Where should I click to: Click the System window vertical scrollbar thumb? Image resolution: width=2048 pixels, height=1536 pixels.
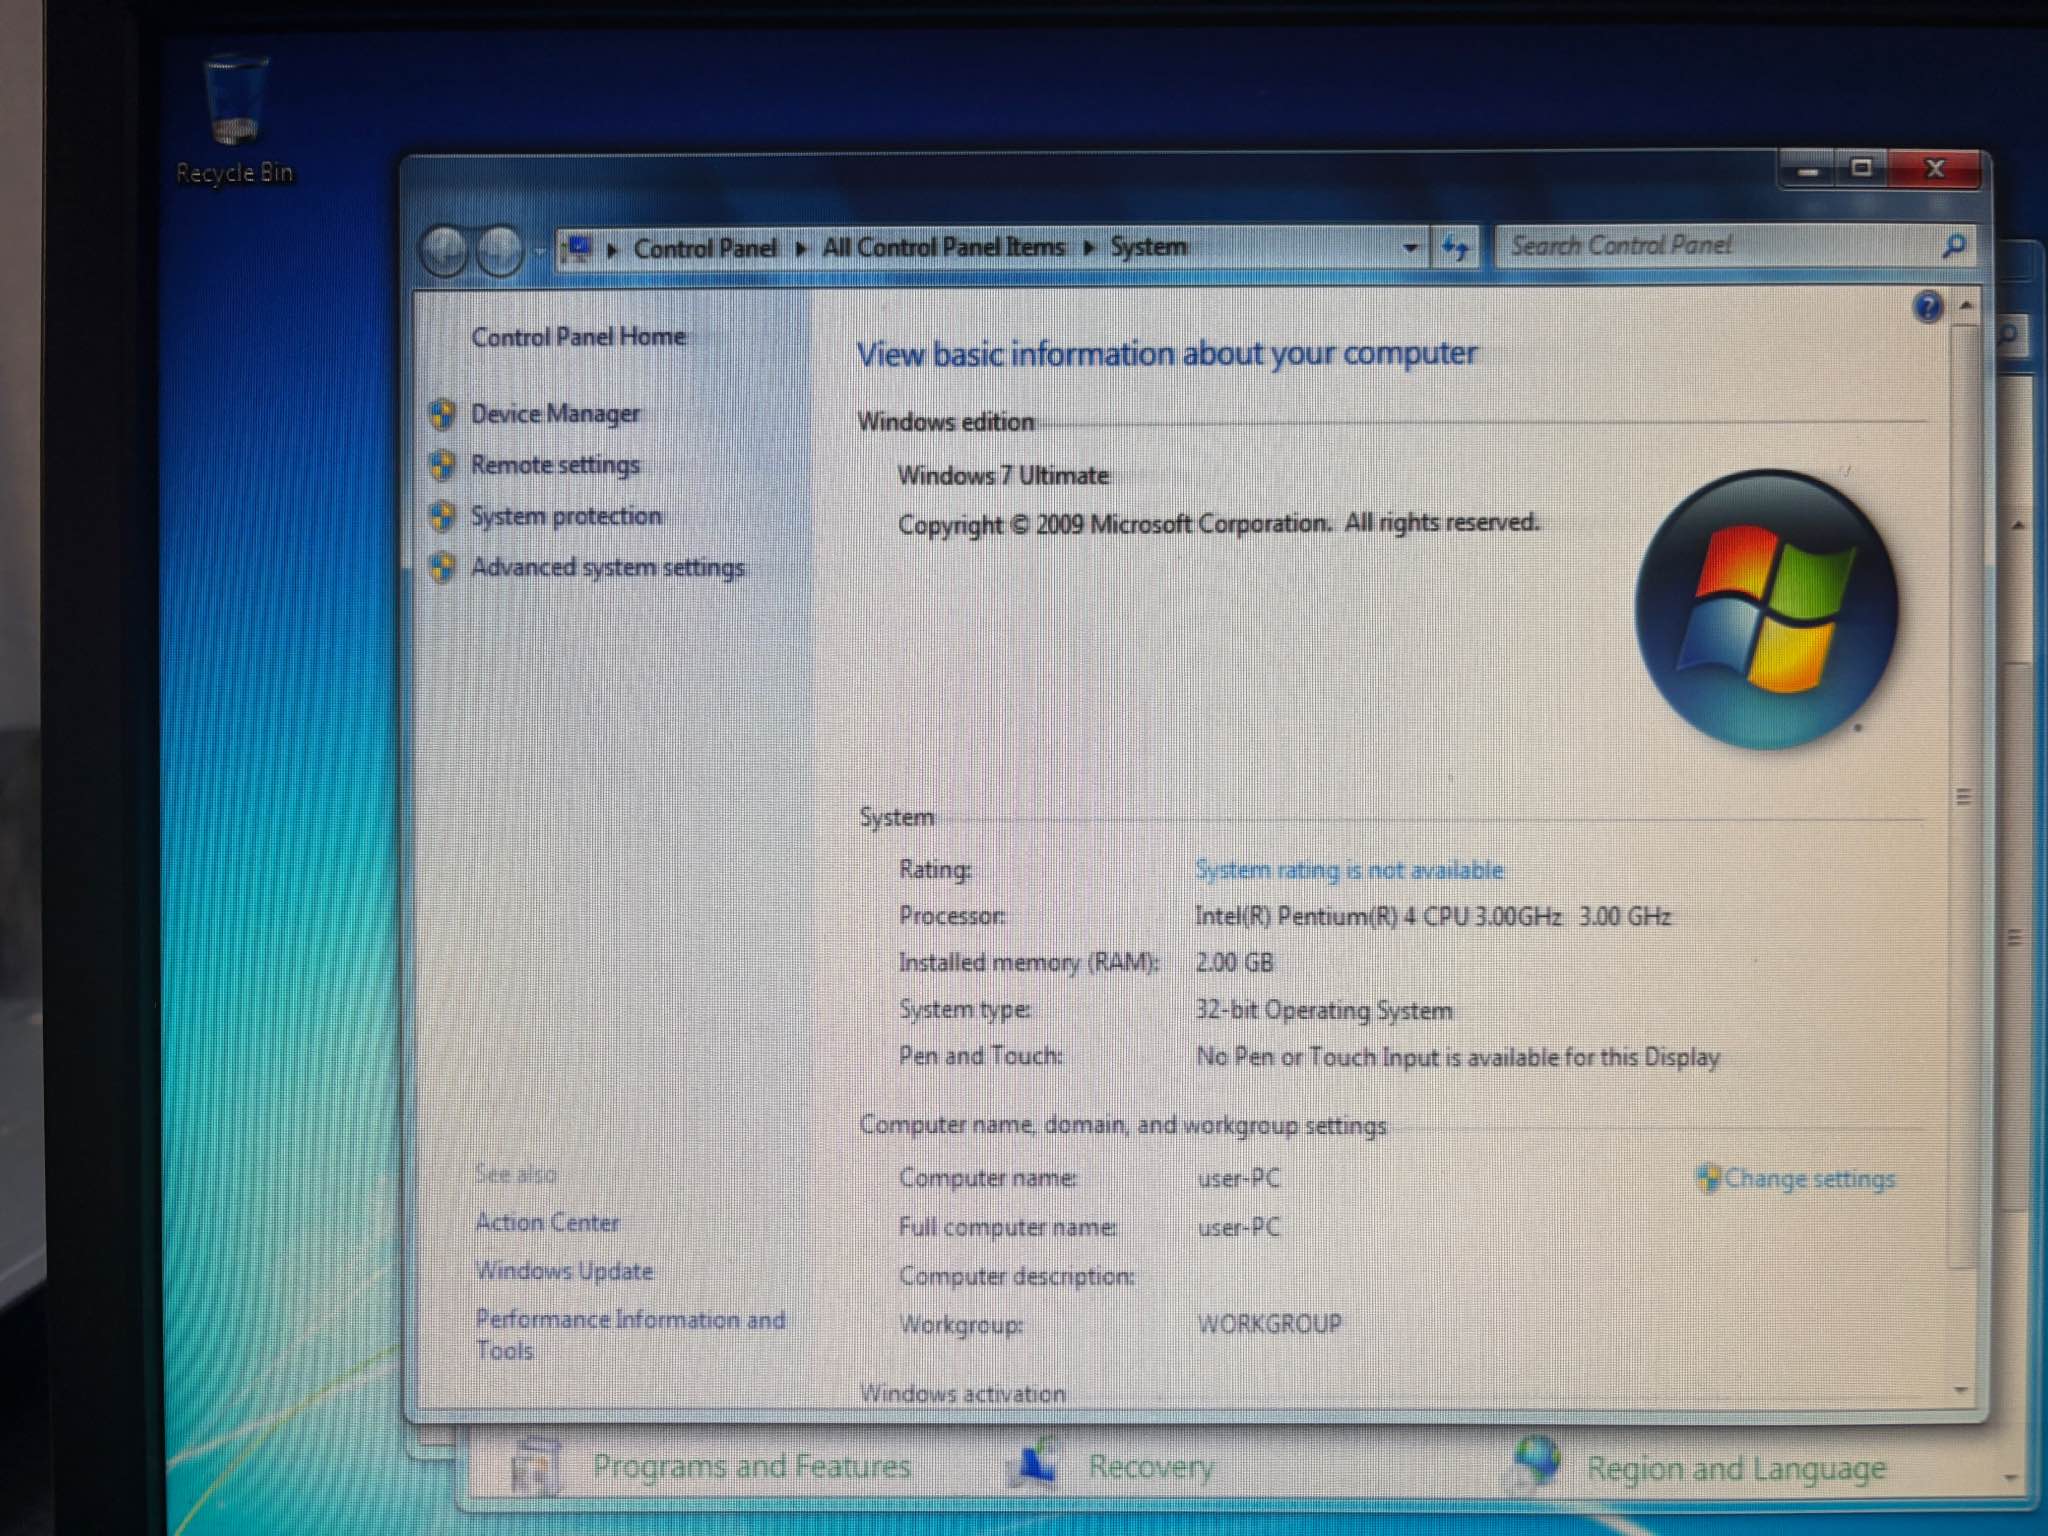[1962, 795]
